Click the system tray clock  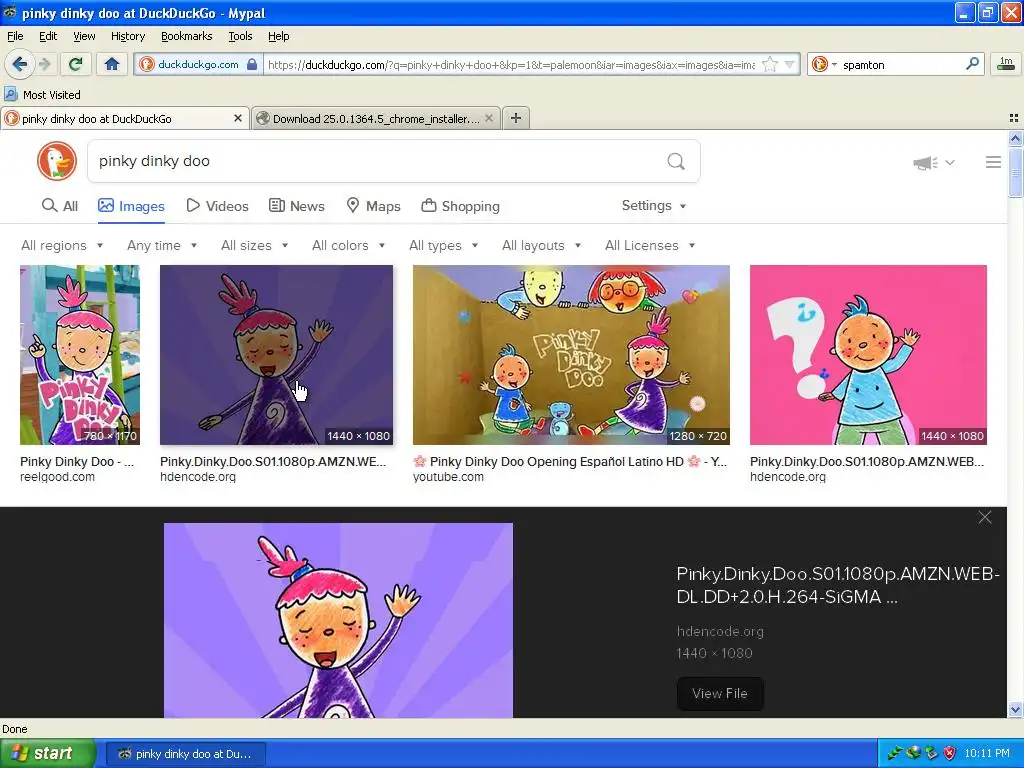click(987, 753)
